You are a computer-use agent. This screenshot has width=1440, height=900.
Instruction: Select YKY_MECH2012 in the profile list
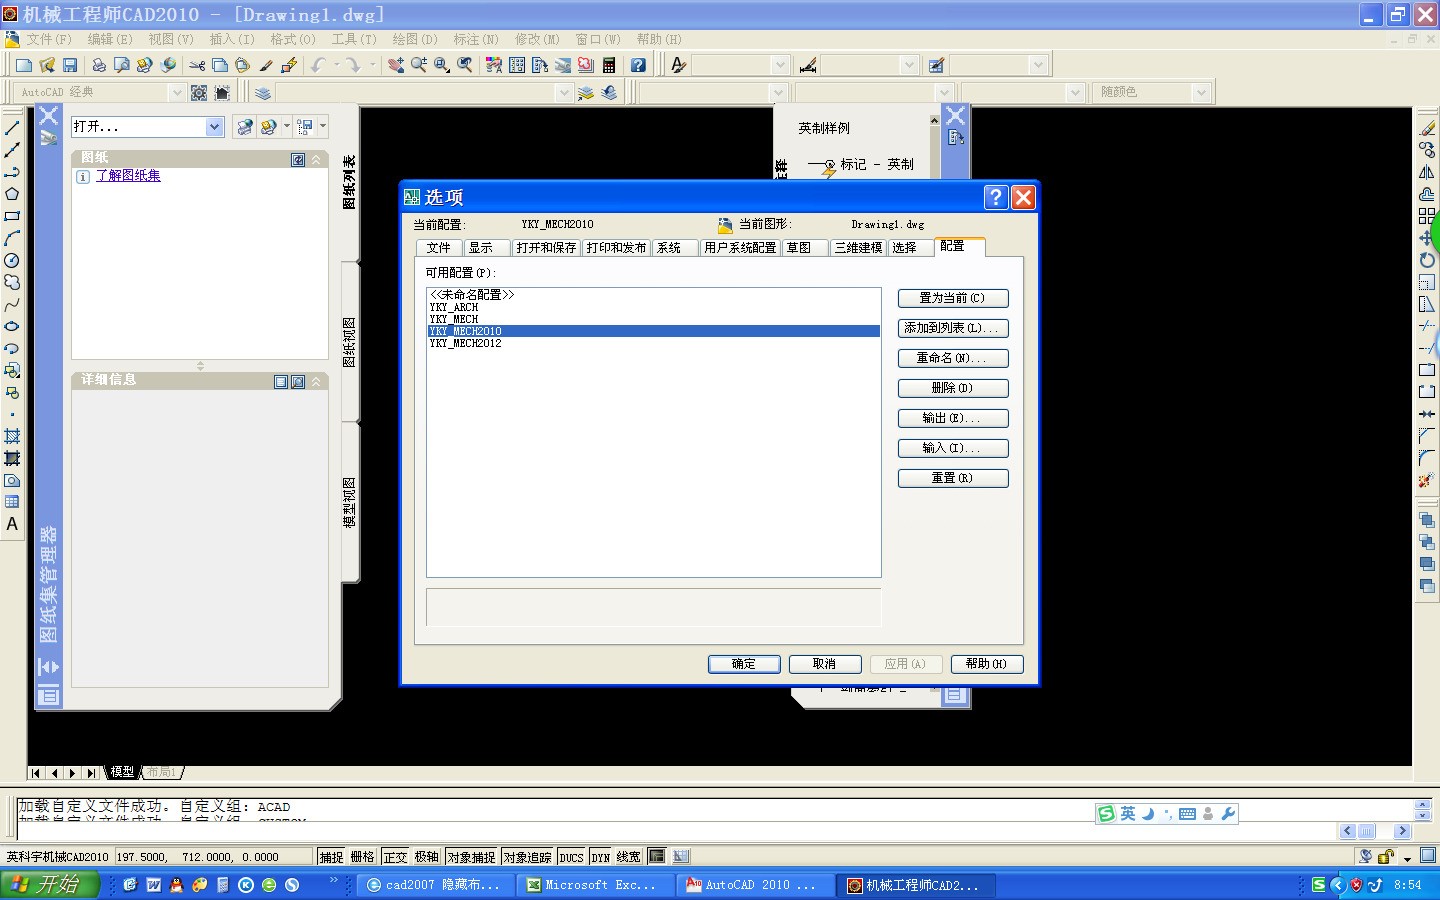[466, 343]
